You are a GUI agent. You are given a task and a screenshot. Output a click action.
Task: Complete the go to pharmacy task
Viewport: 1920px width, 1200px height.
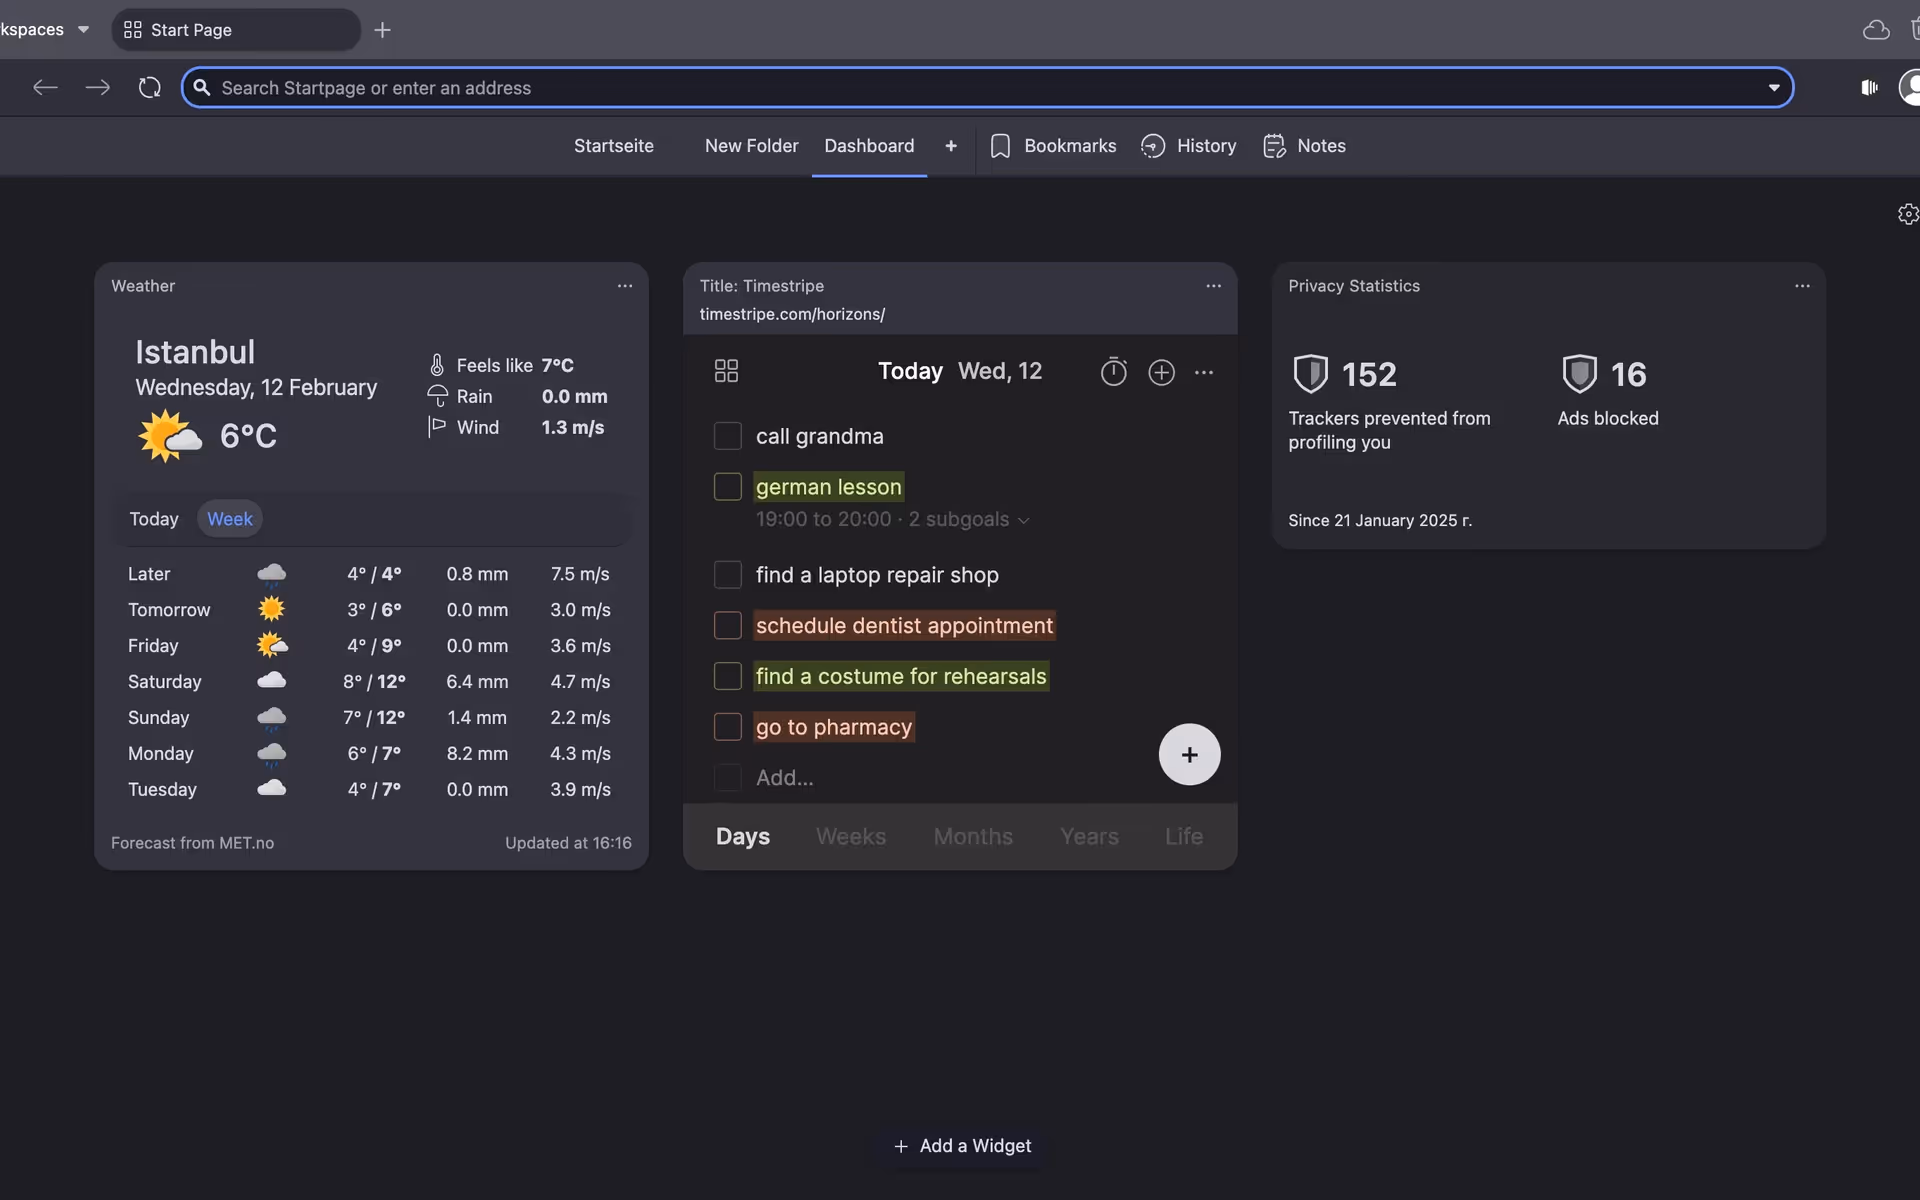[727, 727]
